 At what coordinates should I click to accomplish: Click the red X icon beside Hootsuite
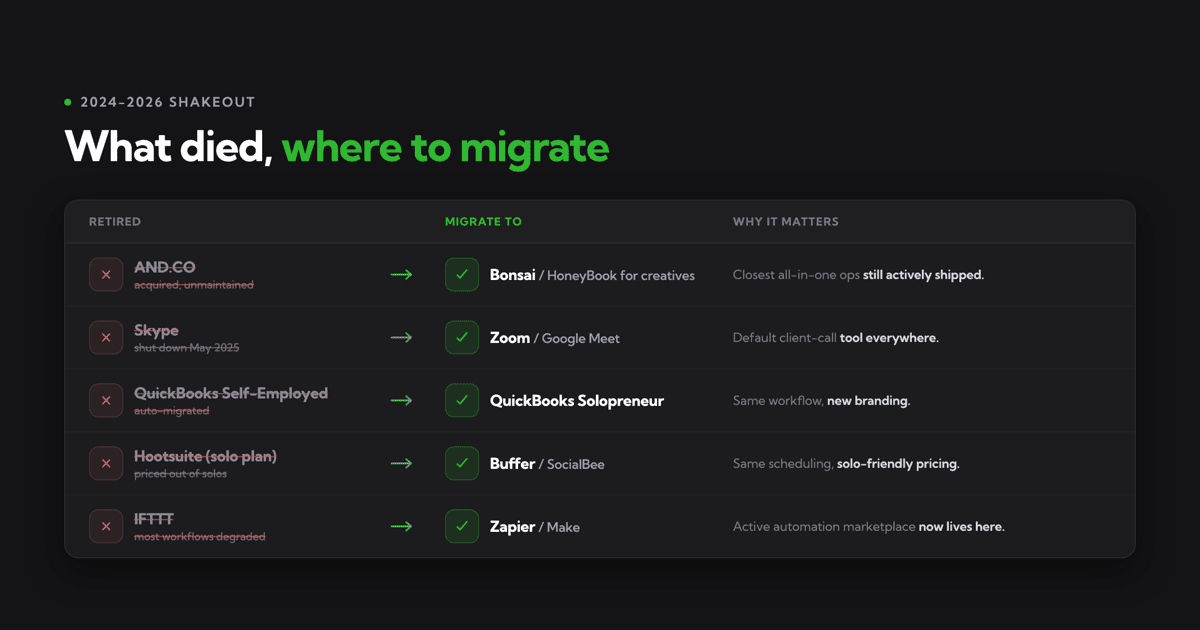tap(106, 463)
